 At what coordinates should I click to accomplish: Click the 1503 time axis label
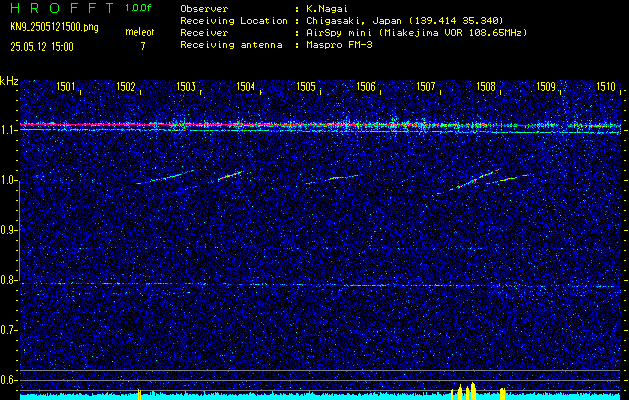(x=186, y=86)
